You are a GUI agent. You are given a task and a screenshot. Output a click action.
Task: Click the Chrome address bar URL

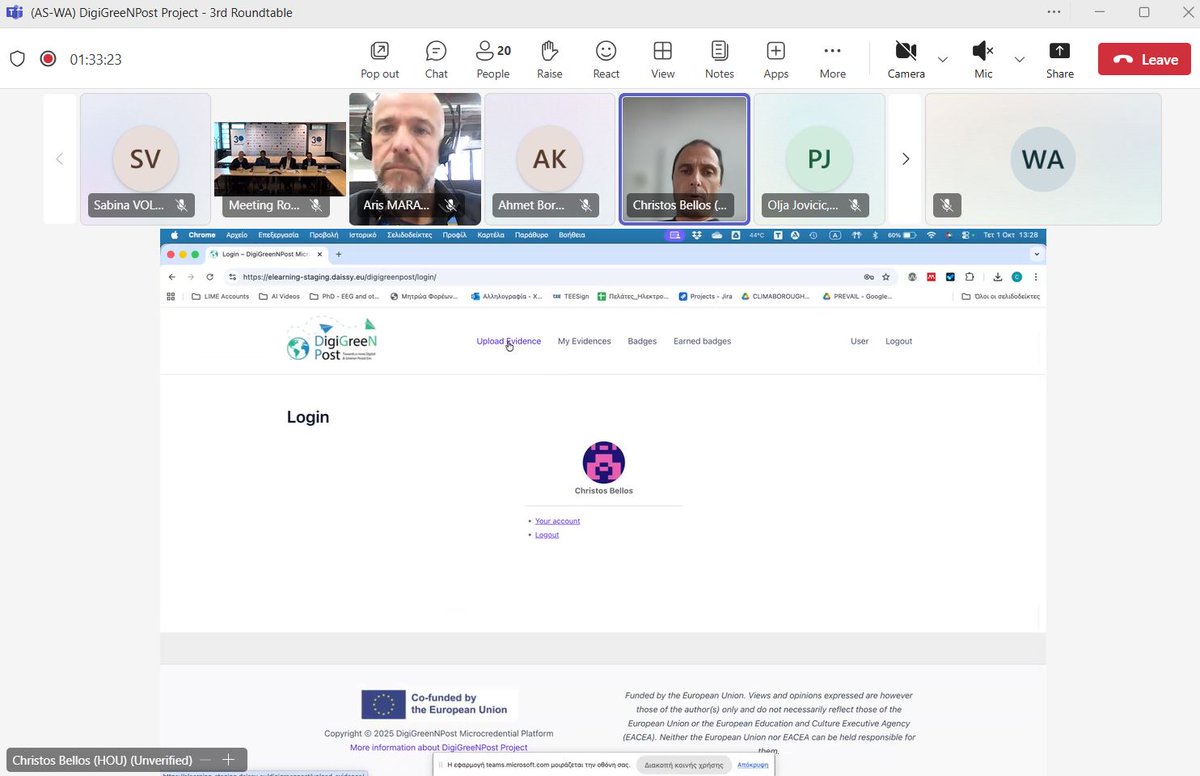click(340, 277)
